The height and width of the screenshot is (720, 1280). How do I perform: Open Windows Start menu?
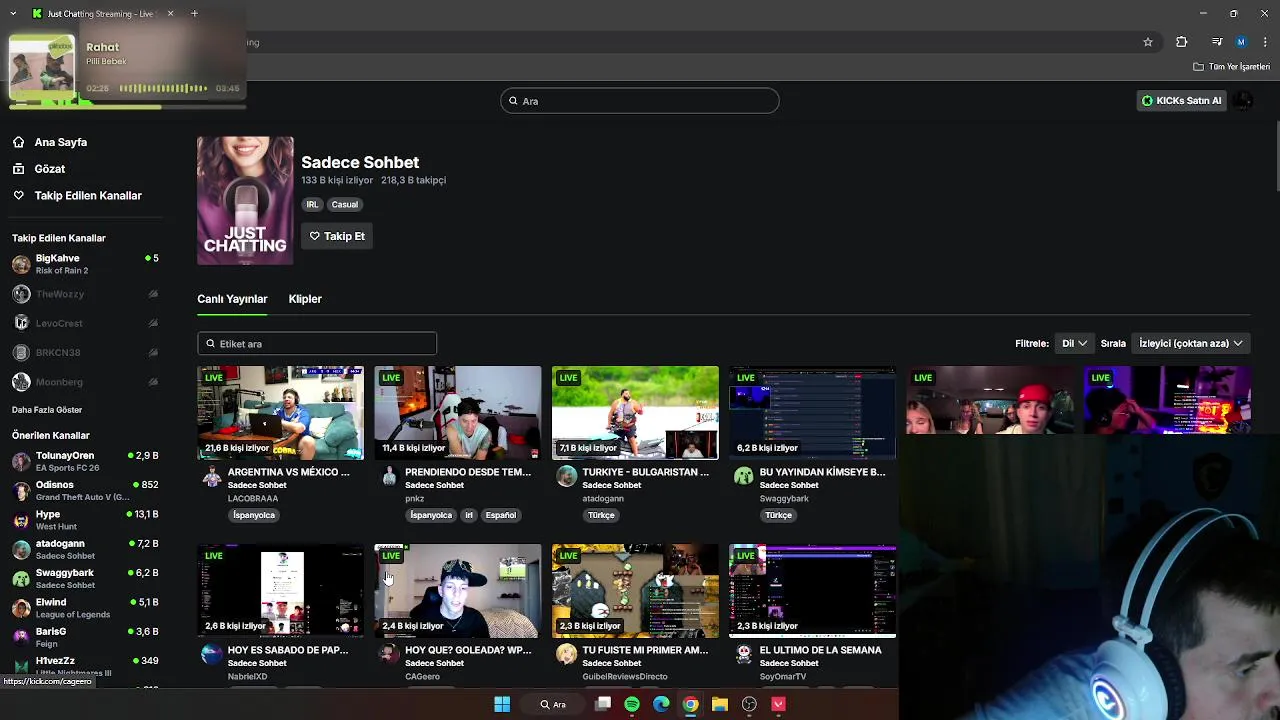pos(502,704)
